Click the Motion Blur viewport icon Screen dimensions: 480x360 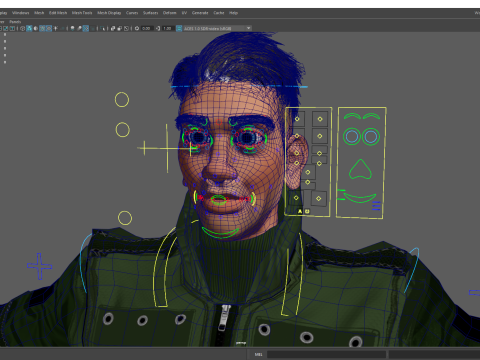click(x=79, y=28)
